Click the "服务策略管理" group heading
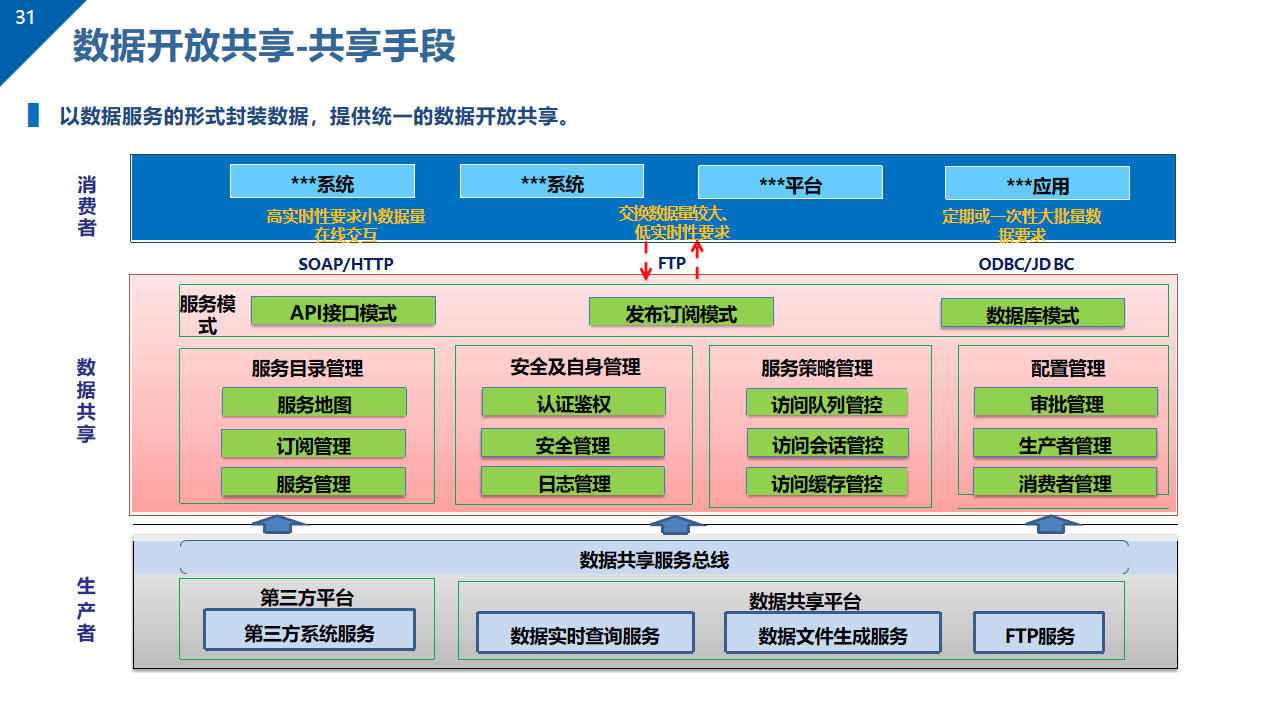1280x720 pixels. (x=817, y=368)
